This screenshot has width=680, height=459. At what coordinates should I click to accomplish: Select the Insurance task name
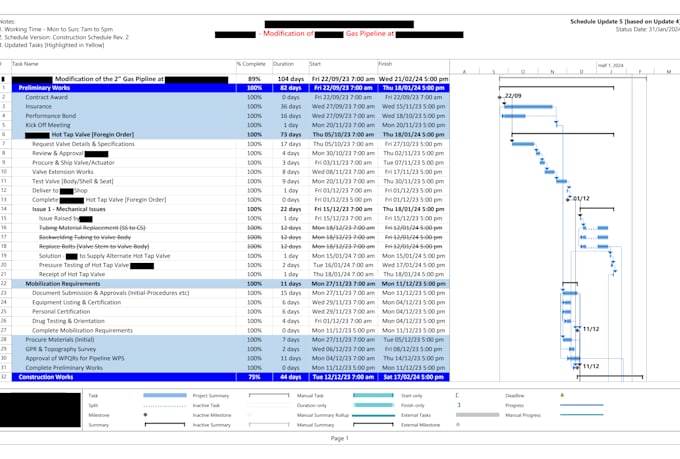(38, 107)
